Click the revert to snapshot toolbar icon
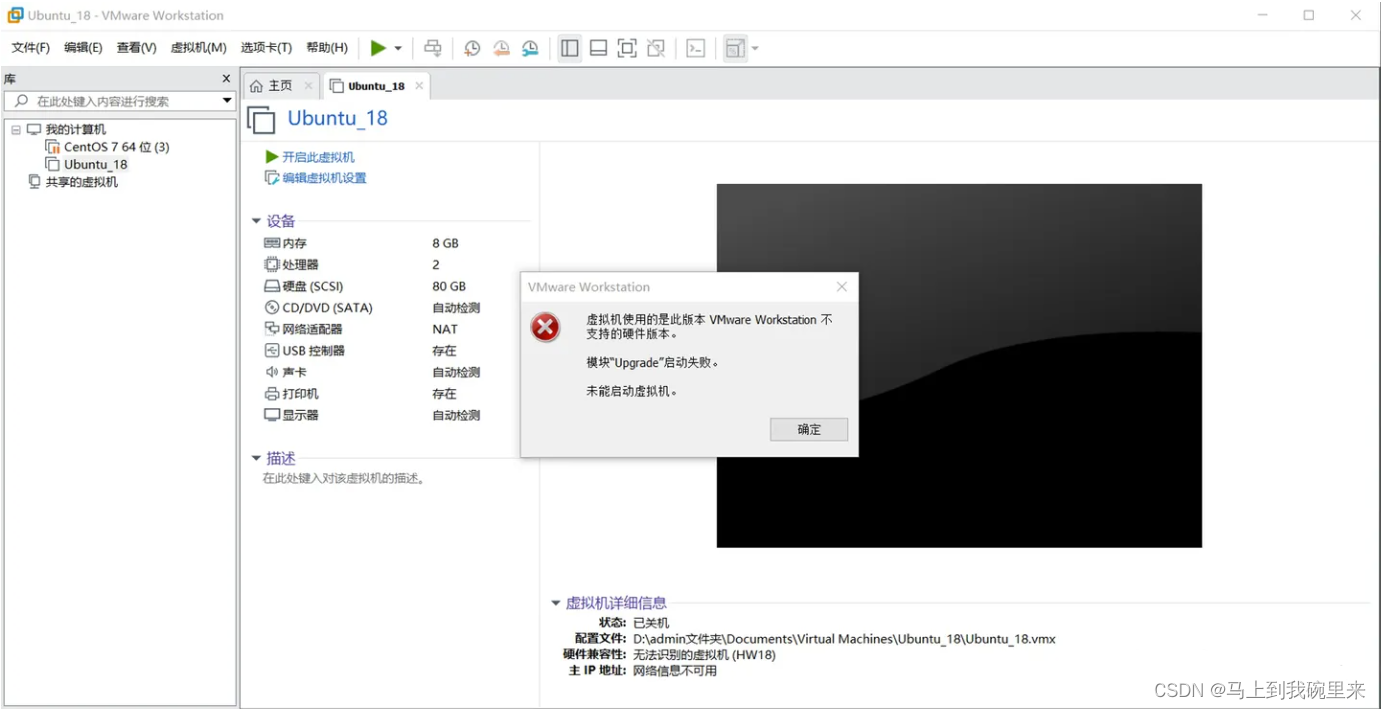Viewport: 1381px width, 709px height. (x=501, y=48)
